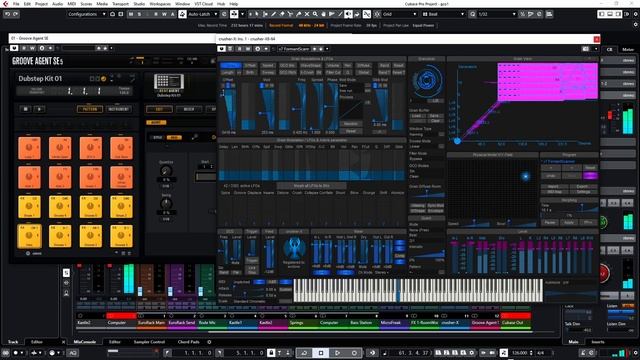Toggle the Write automation (W) toolbar button
Image resolution: width=640 pixels, height=360 pixels.
point(164,14)
